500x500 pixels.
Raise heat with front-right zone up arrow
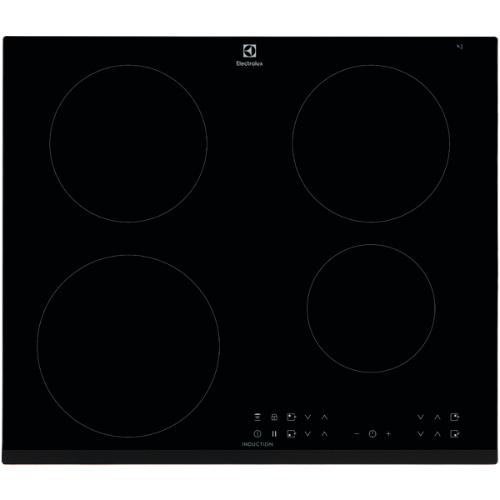click(x=437, y=434)
